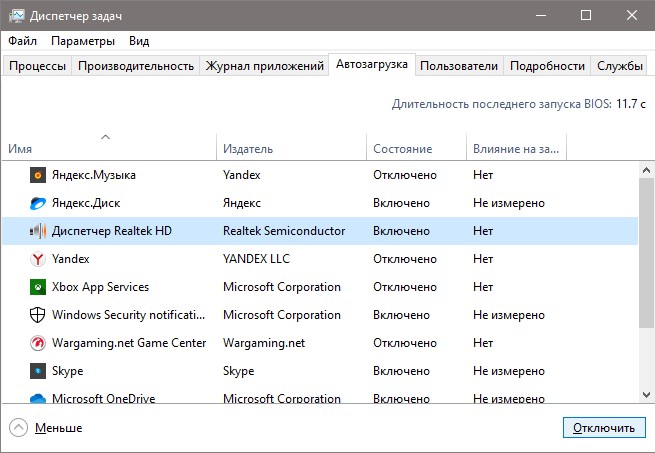Select the Диспетчер Realtek HD entry
Image resolution: width=655 pixels, height=453 pixels.
pyautogui.click(x=112, y=231)
